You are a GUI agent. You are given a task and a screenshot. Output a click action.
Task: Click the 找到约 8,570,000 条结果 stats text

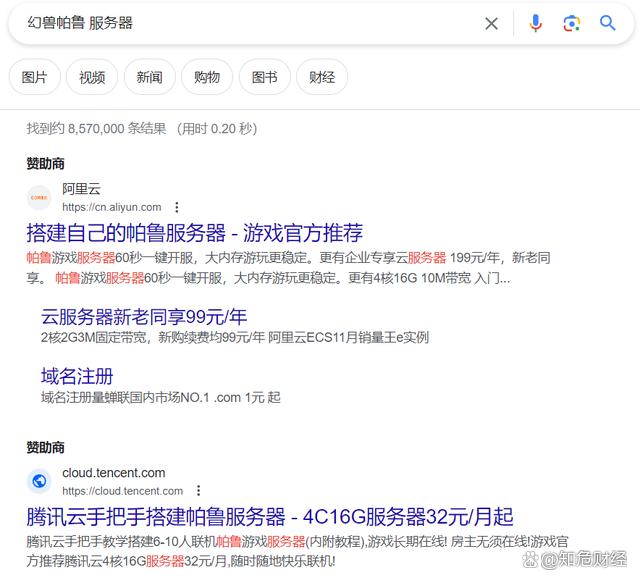click(x=96, y=129)
